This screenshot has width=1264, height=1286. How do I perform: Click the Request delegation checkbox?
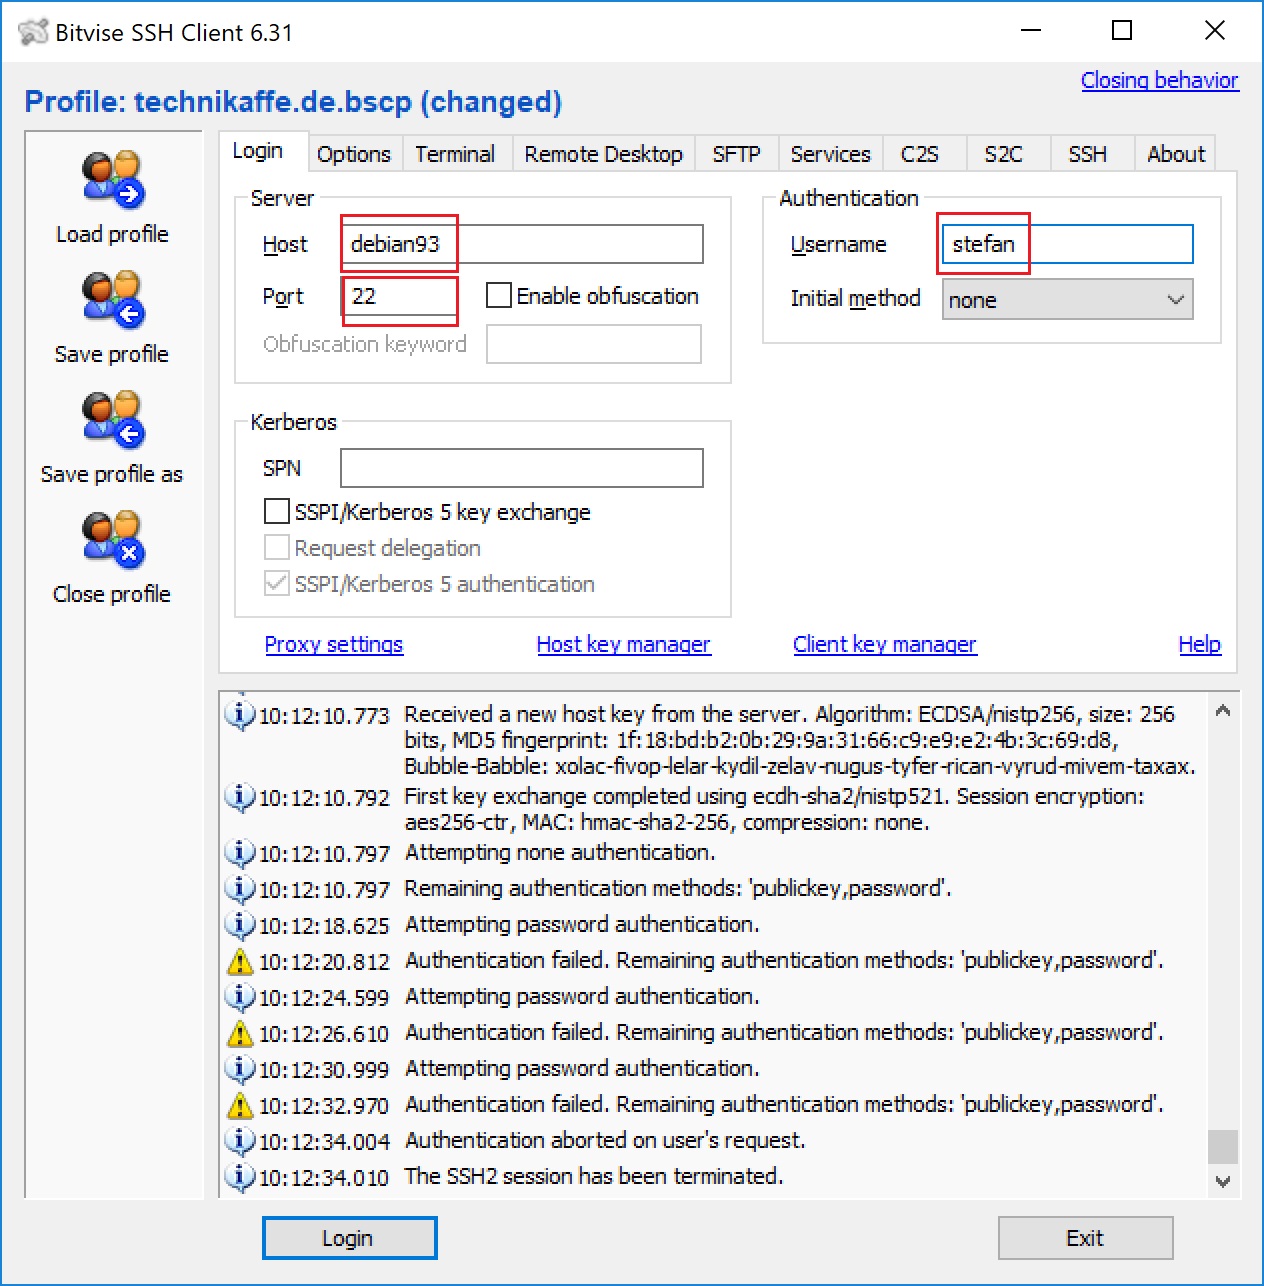[276, 548]
